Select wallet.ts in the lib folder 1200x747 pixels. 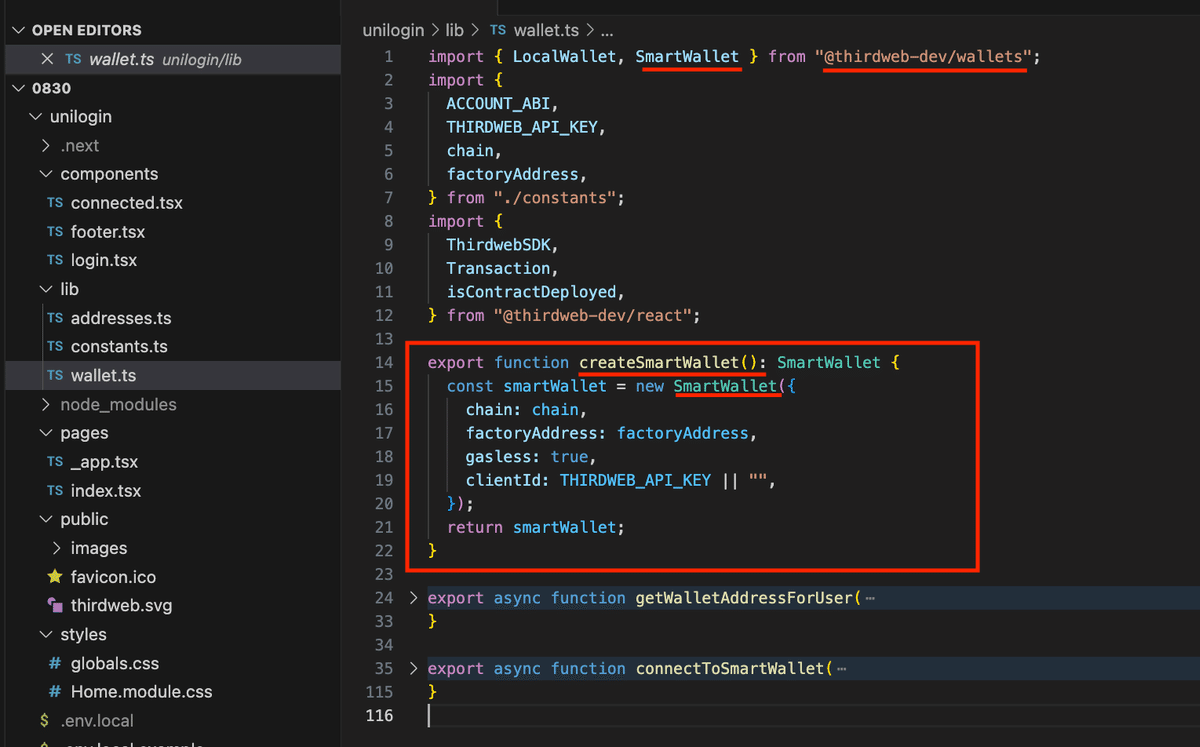click(103, 376)
